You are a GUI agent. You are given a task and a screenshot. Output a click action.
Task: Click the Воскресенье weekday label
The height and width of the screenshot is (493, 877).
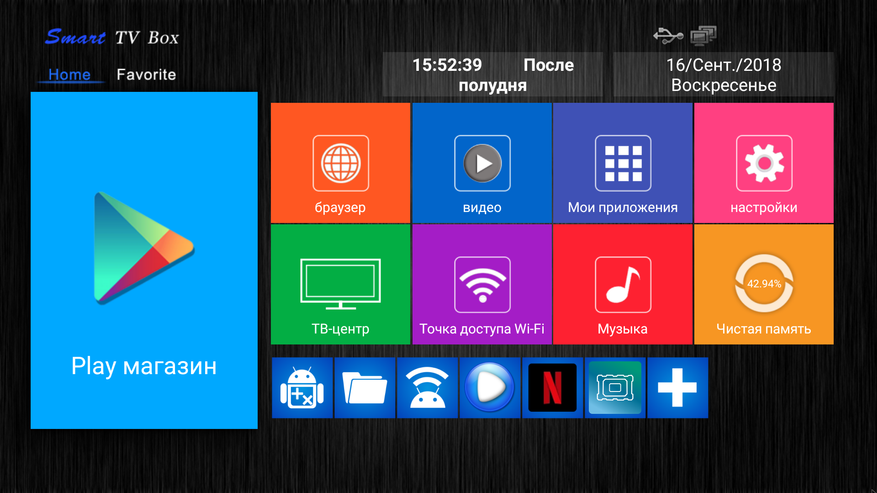tap(723, 86)
